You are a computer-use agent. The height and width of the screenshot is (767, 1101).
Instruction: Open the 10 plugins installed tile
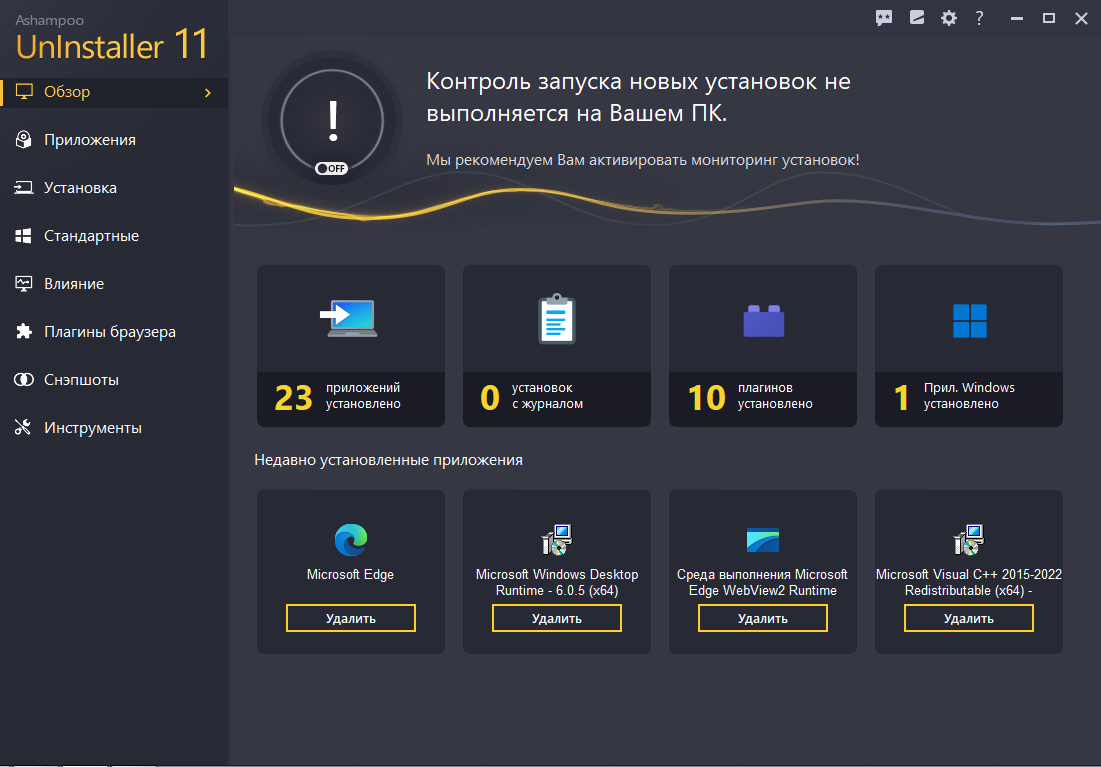tap(763, 346)
